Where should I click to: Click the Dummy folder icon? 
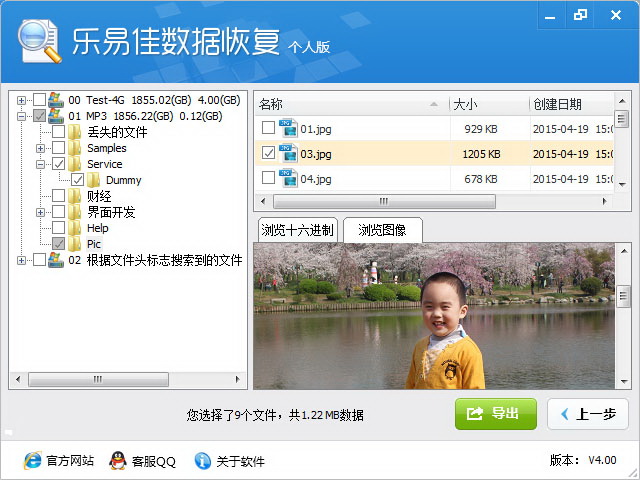93,180
